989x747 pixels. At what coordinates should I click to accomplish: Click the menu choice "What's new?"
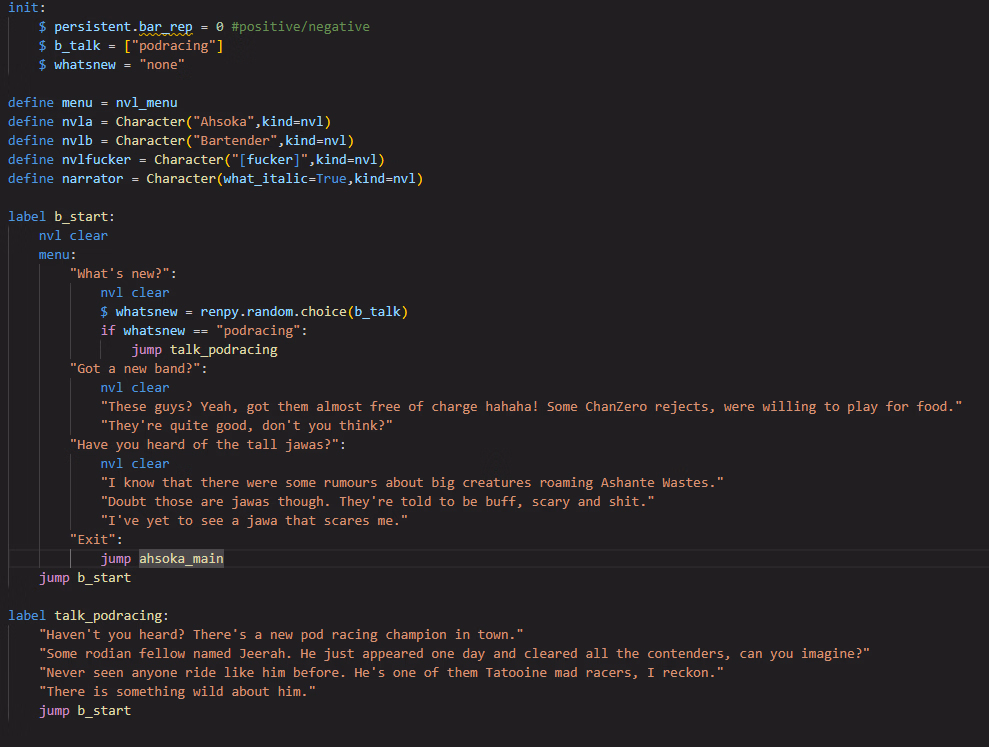point(123,273)
